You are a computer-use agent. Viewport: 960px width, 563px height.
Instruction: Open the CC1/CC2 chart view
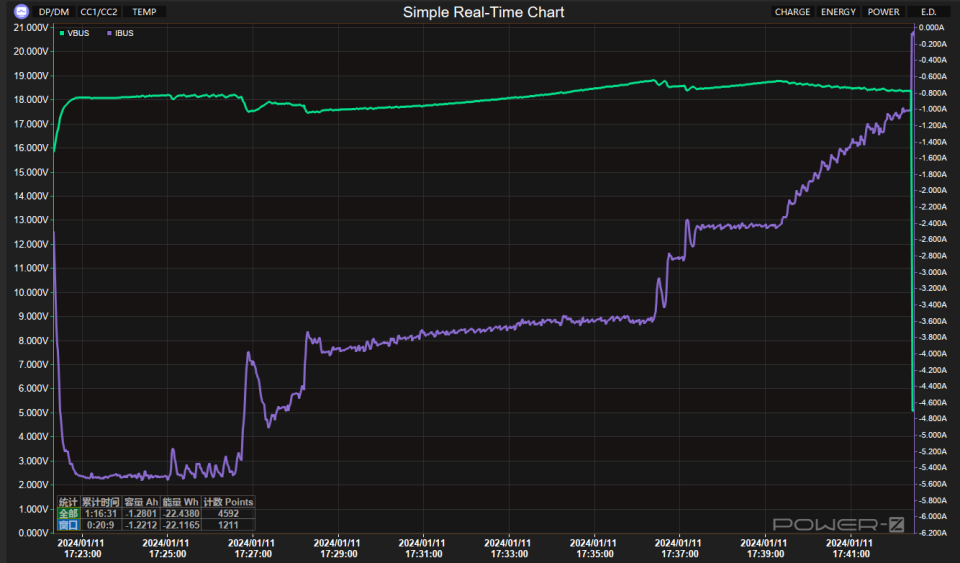(x=99, y=12)
